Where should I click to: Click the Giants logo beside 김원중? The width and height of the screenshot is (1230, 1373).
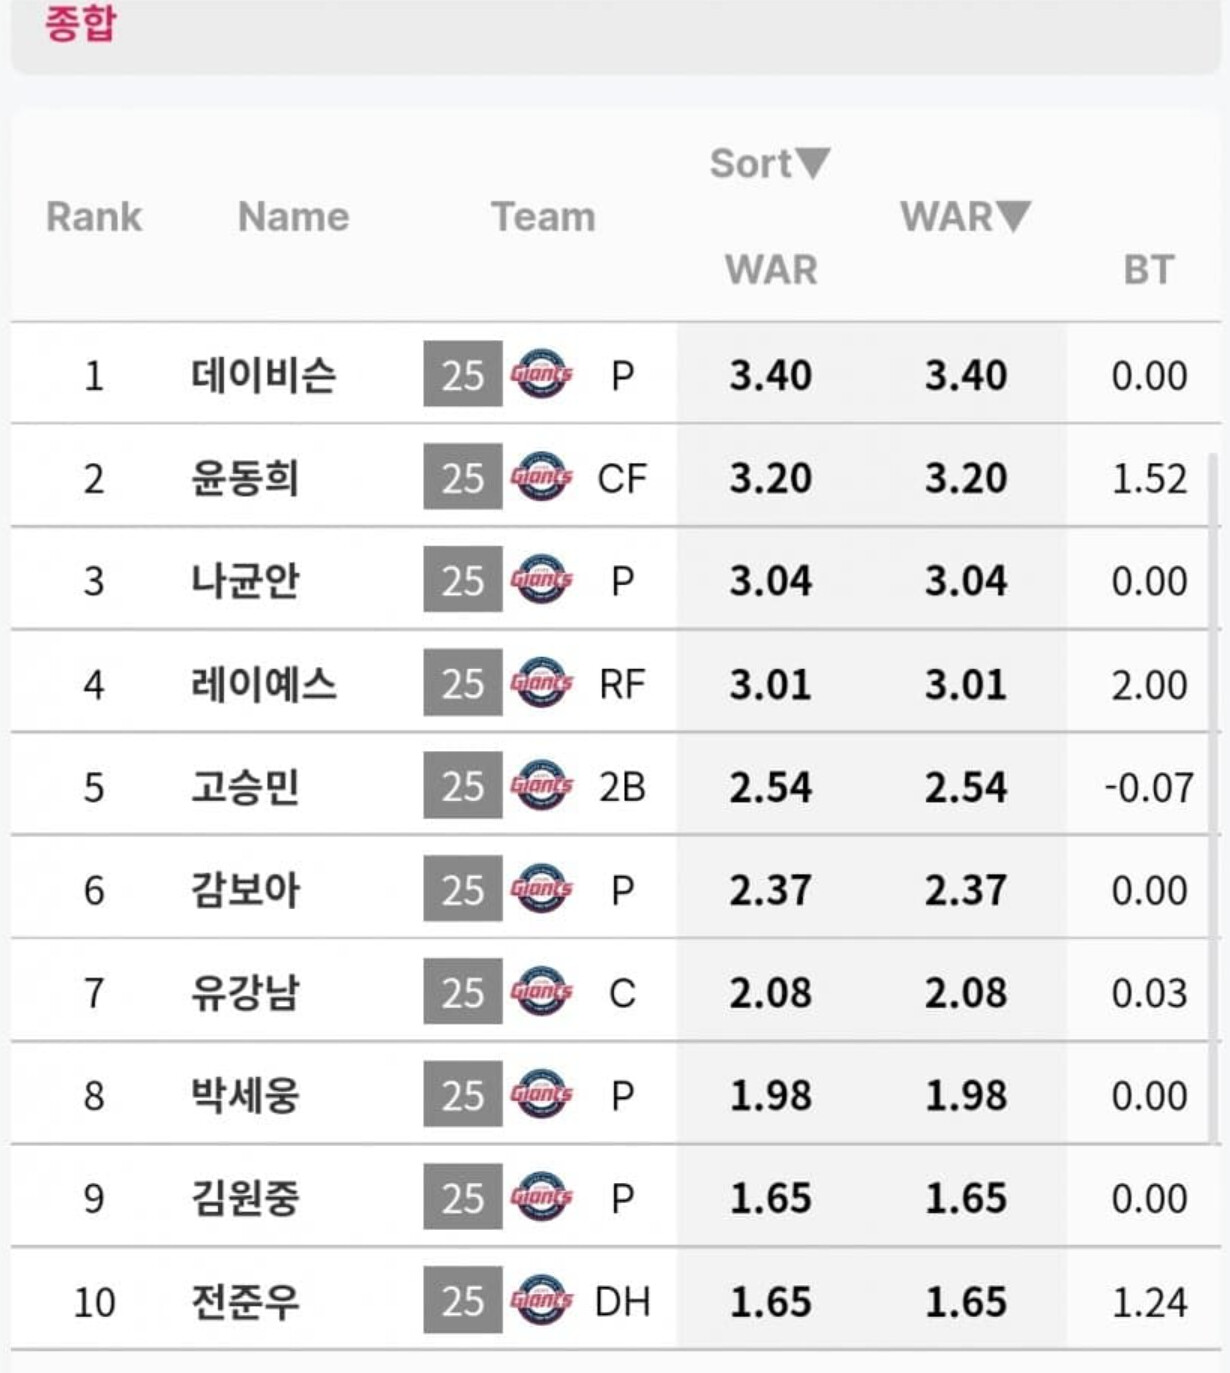coord(541,1198)
